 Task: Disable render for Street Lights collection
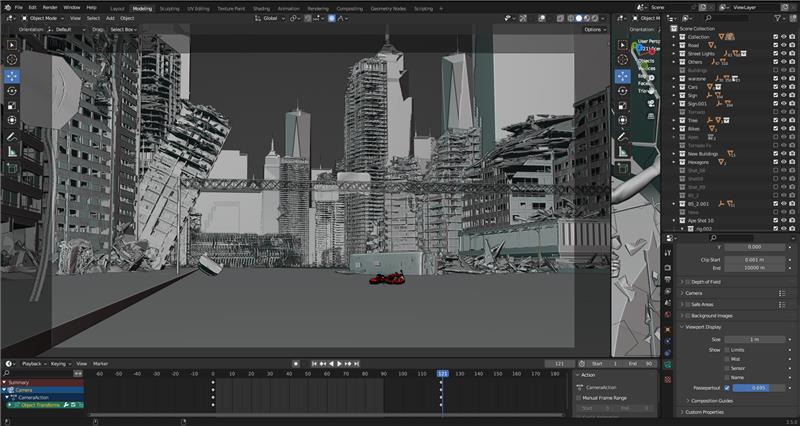tap(792, 54)
